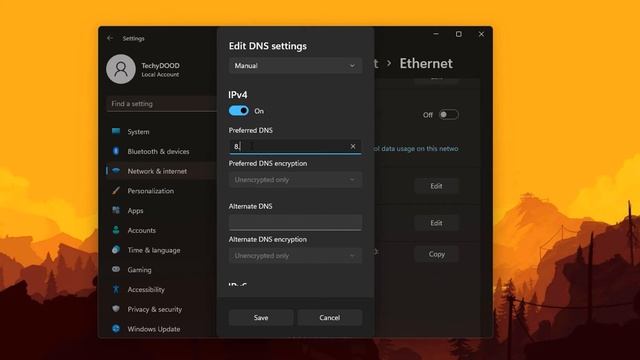Open Privacy & security category
Viewport: 640px width, 360px height.
tap(155, 309)
